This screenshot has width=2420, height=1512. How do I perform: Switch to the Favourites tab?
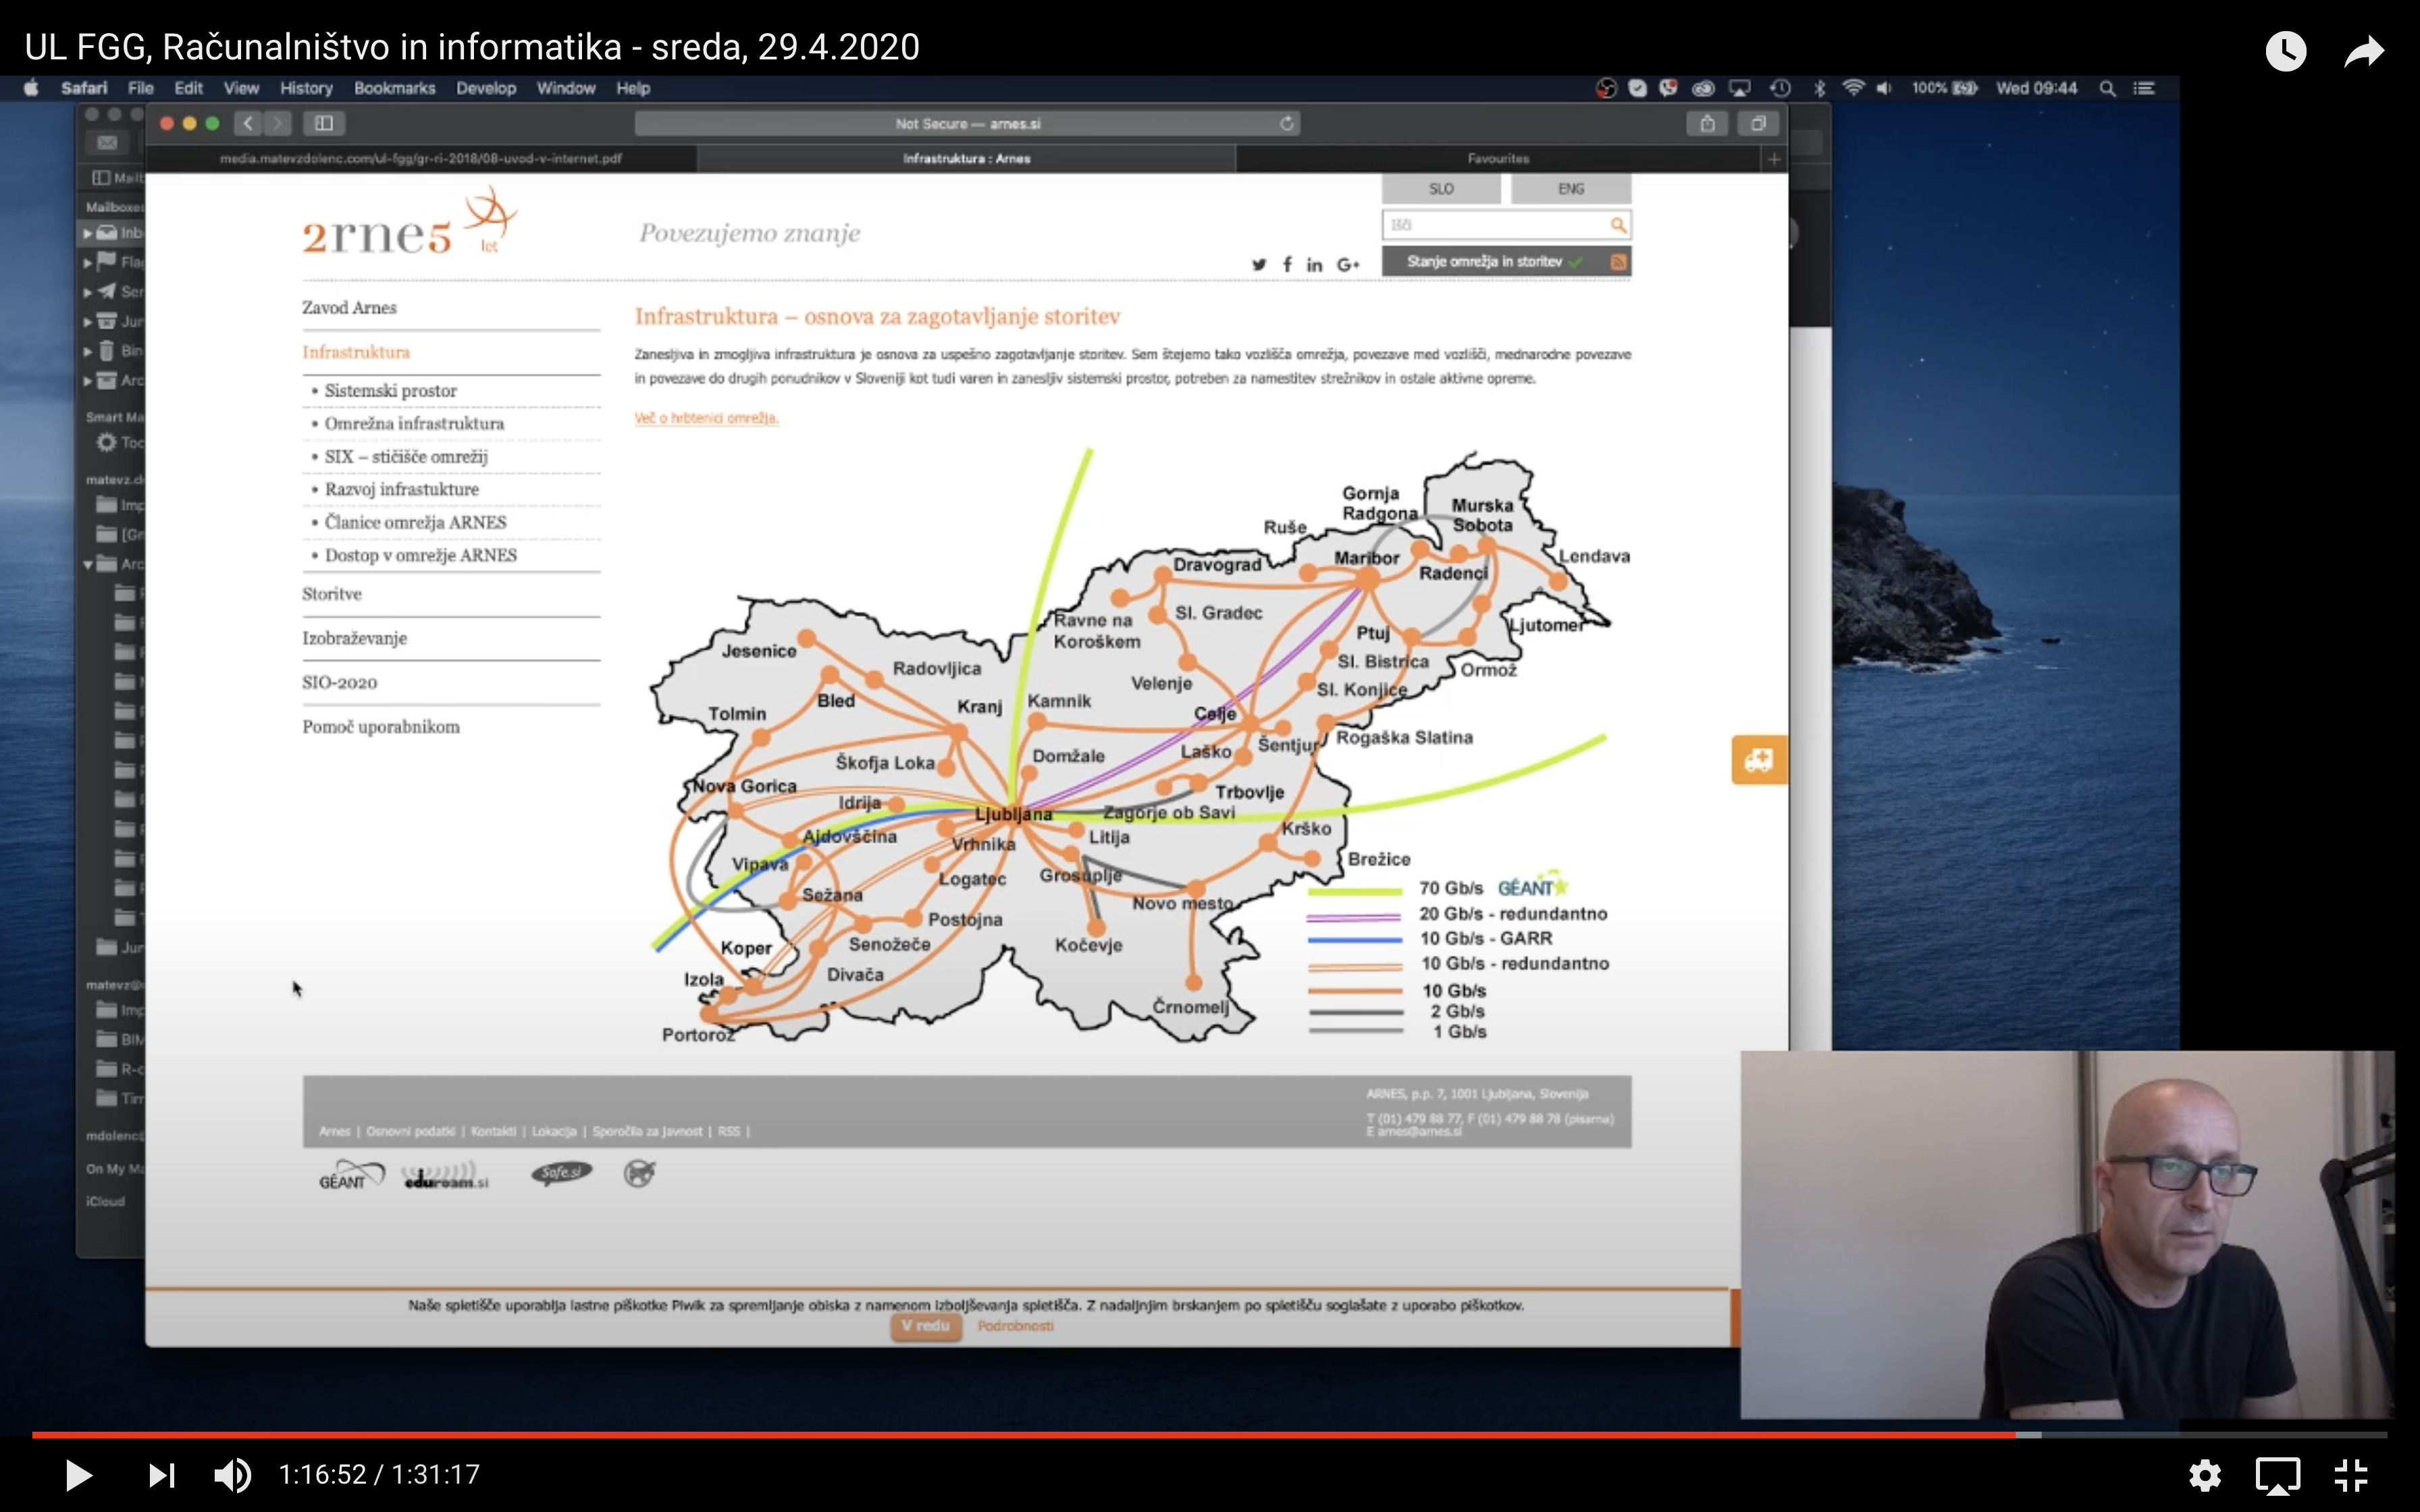point(1497,158)
